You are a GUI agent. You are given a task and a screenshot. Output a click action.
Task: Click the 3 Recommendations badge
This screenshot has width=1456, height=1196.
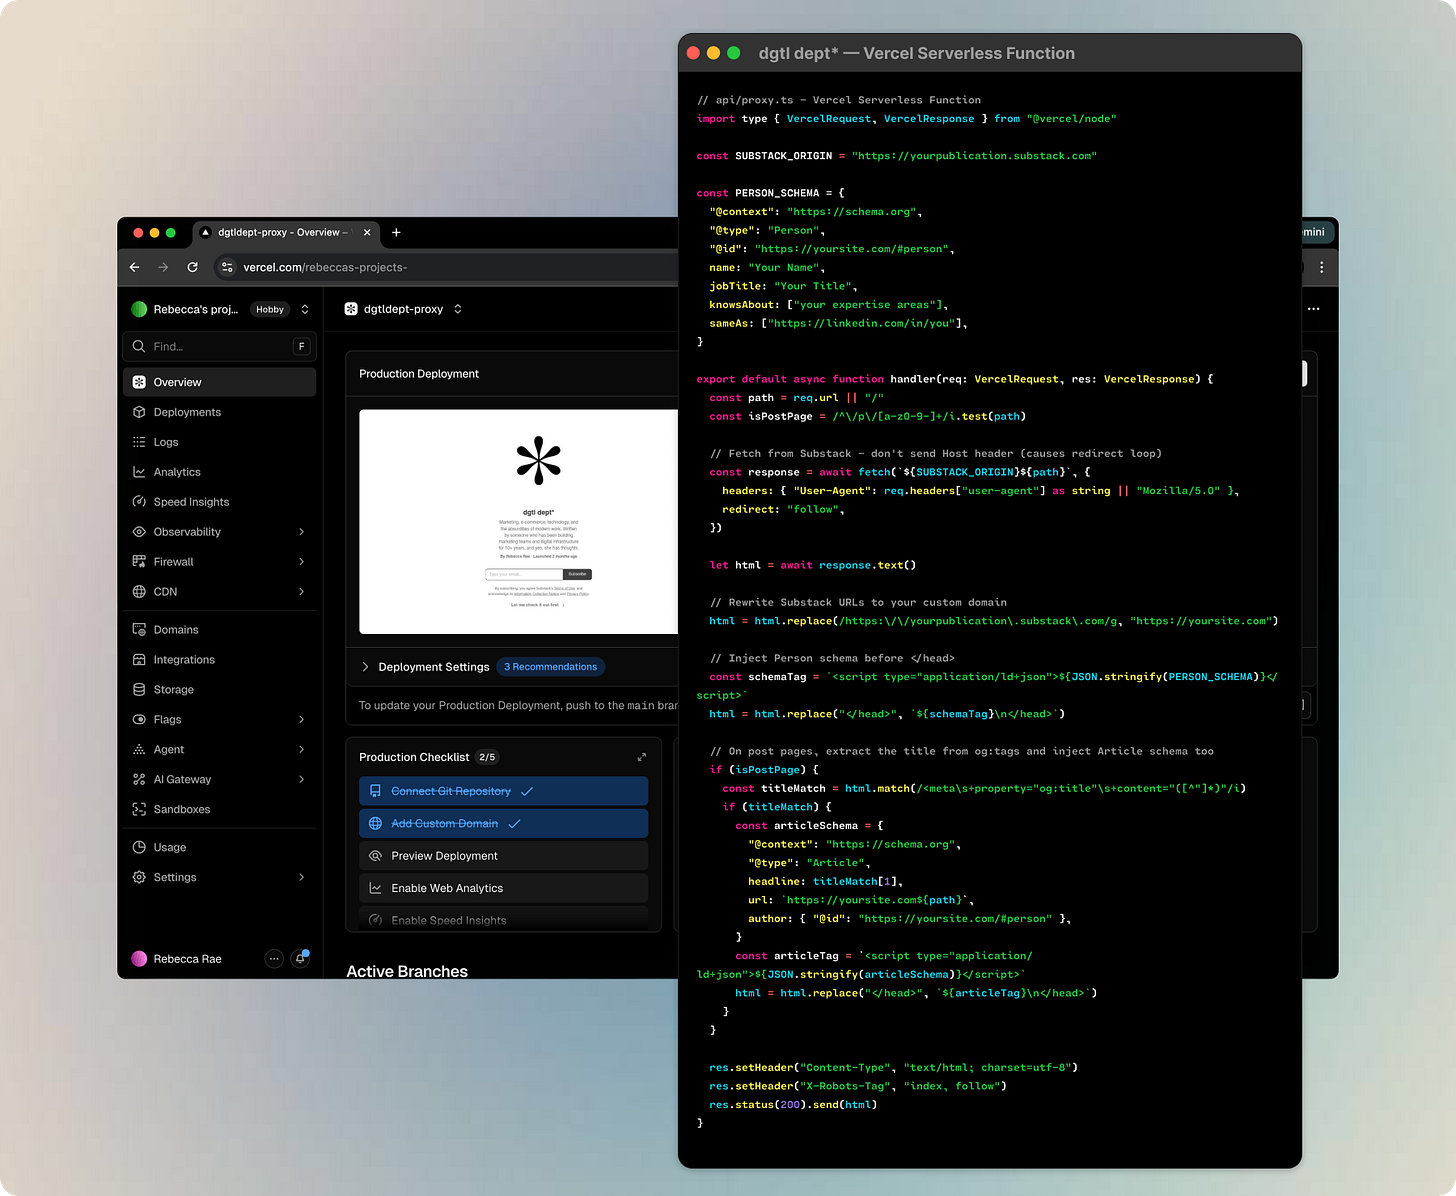550,667
